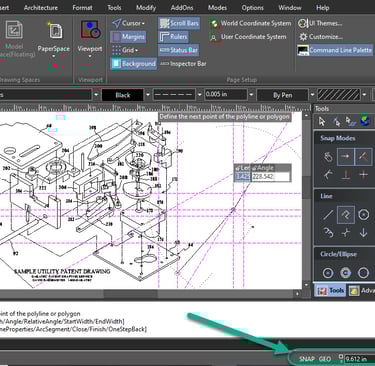Toggle Rulers visibility
This screenshot has width=375, height=366.
pos(173,37)
